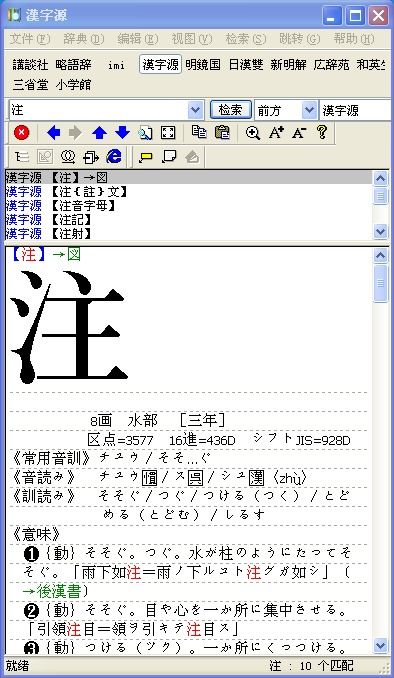This screenshot has width=394, height=678.
Task: Click the greyed picture panel icon
Action: click(45, 157)
